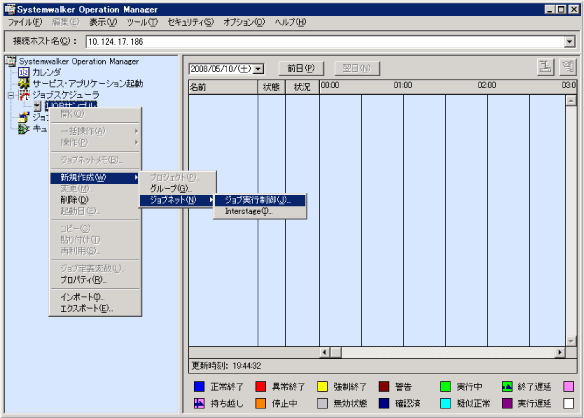Screen dimensions: 584x418
Task: Click the blue 正常終了 legend swatch
Action: [199, 387]
